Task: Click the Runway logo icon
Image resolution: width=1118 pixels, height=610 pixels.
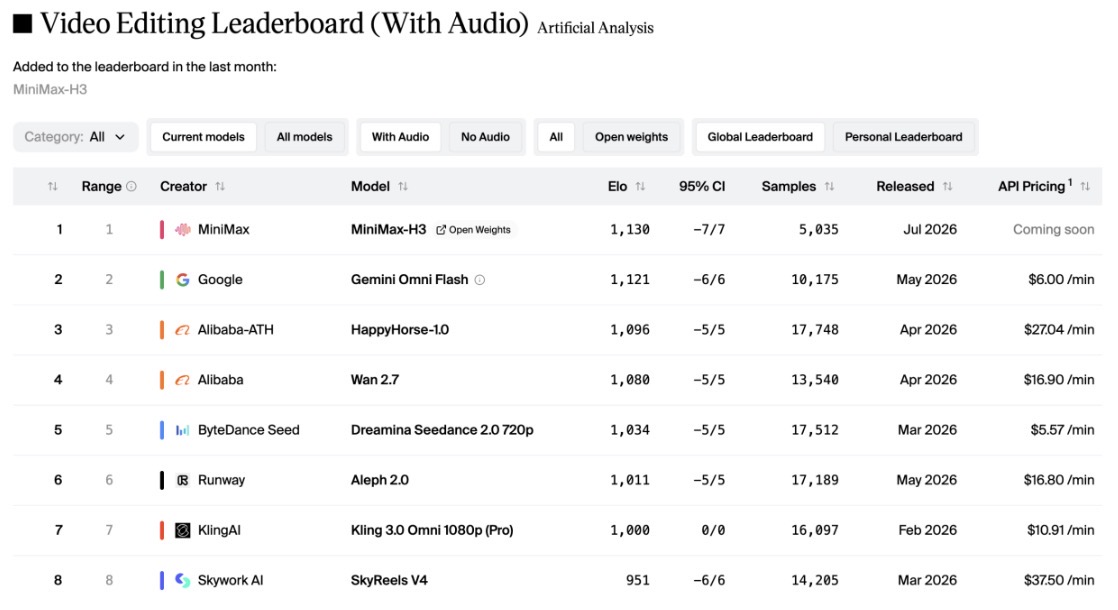Action: [183, 480]
